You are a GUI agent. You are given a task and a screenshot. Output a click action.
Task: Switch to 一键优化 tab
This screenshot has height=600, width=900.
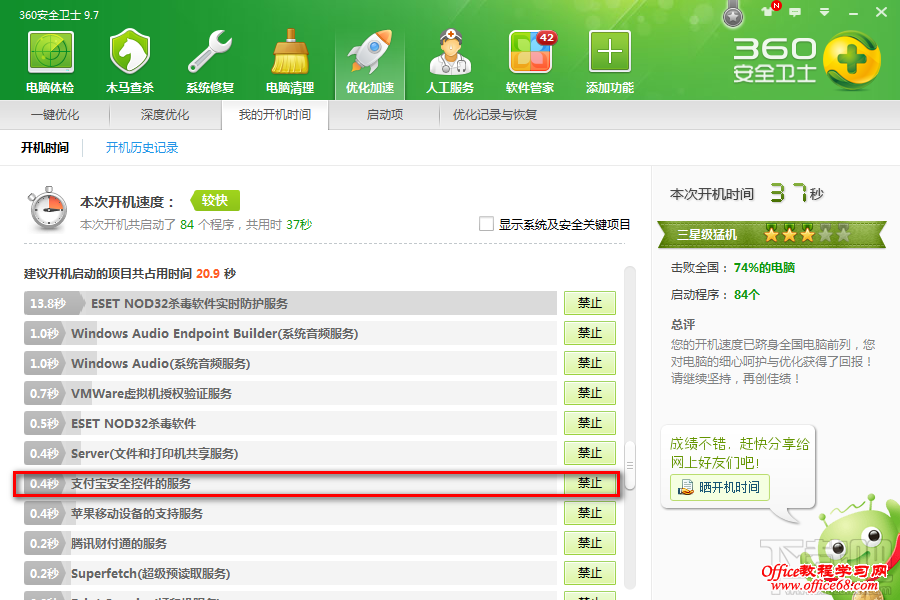pyautogui.click(x=55, y=115)
